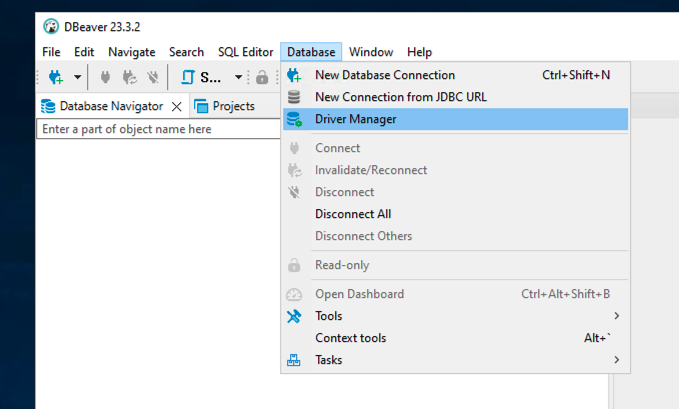This screenshot has height=409, width=679.
Task: Open SQL script editor toolbar button
Action: pyautogui.click(x=200, y=78)
